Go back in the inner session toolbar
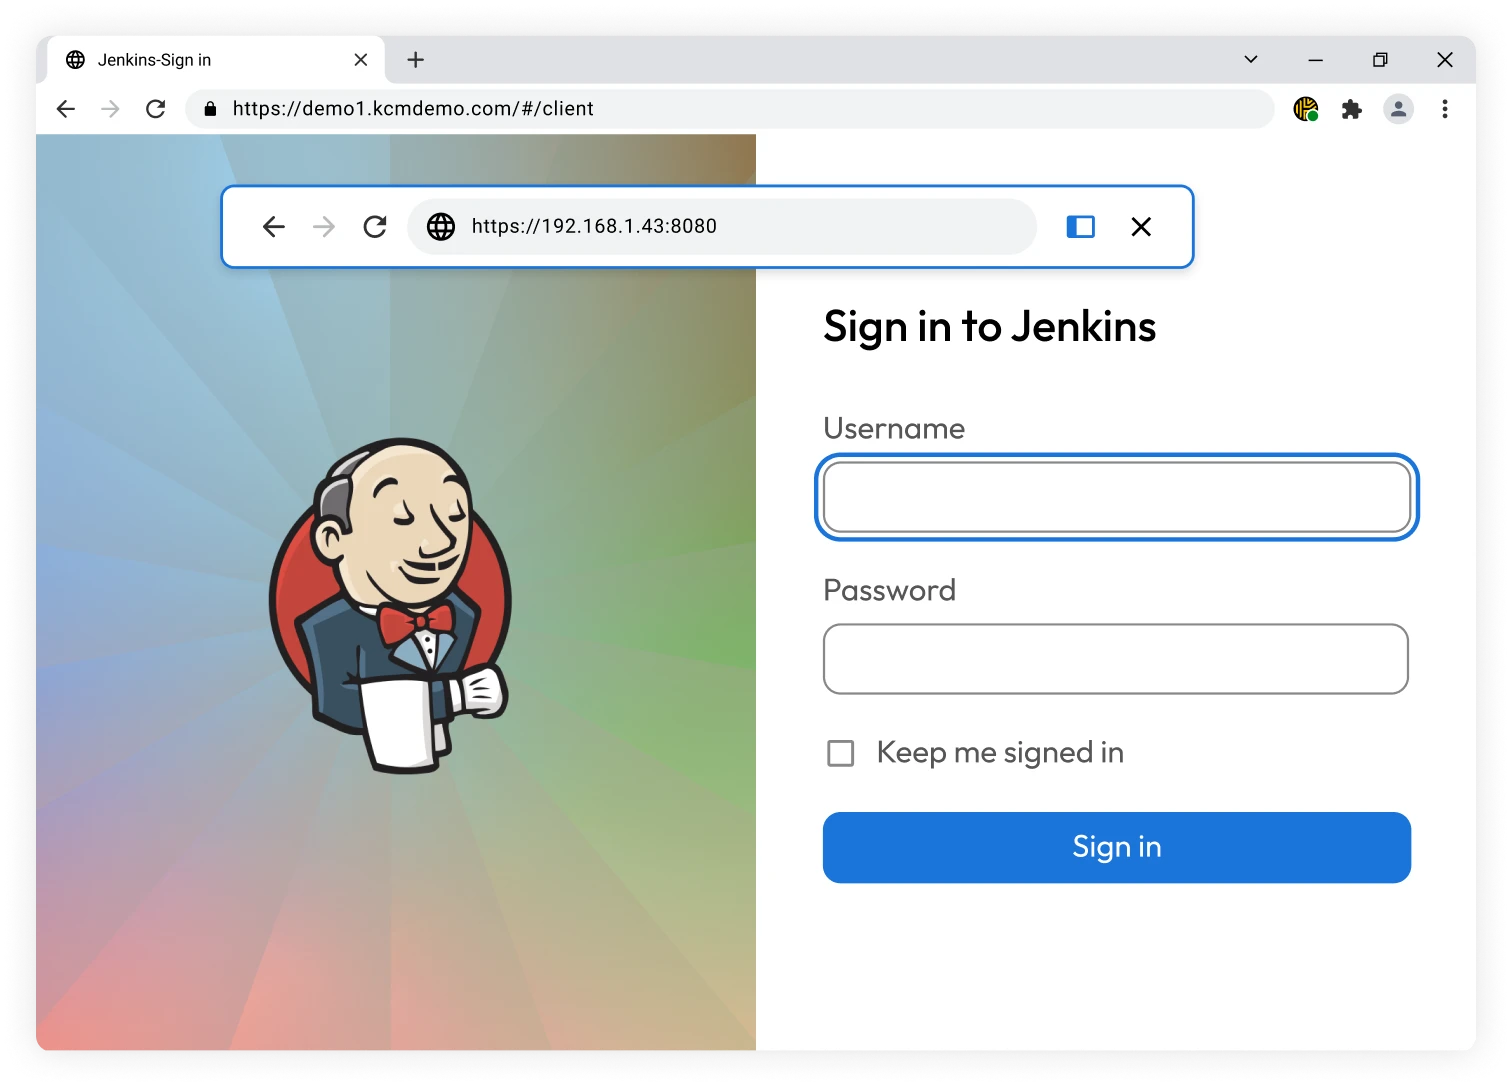 [274, 227]
